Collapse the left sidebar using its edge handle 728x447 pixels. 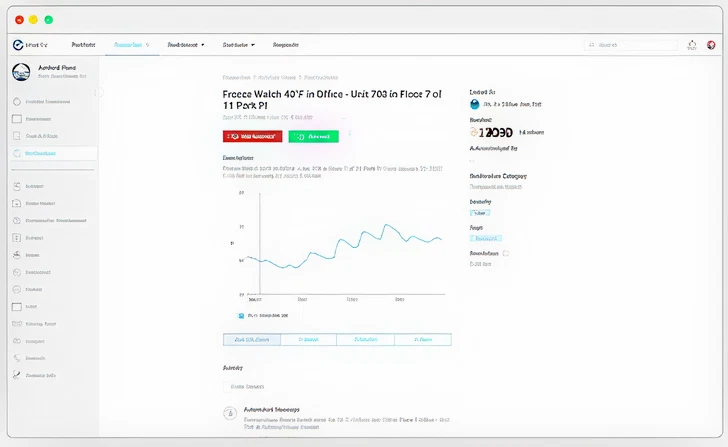98,92
